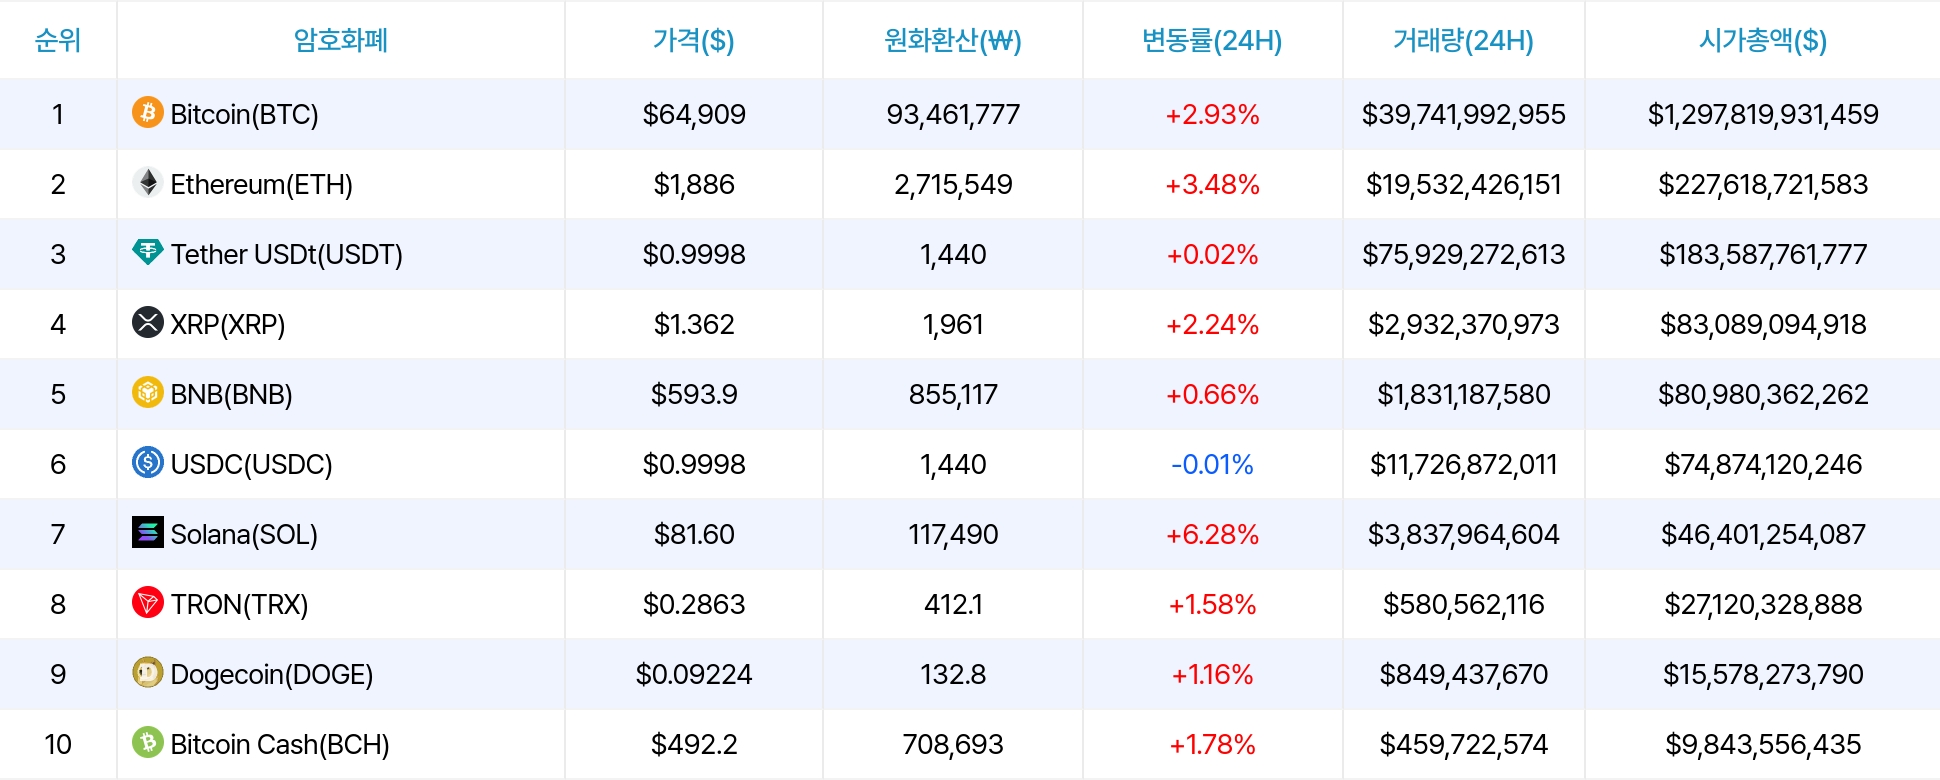Click Solana's +6.28% change value

[x=1212, y=534]
